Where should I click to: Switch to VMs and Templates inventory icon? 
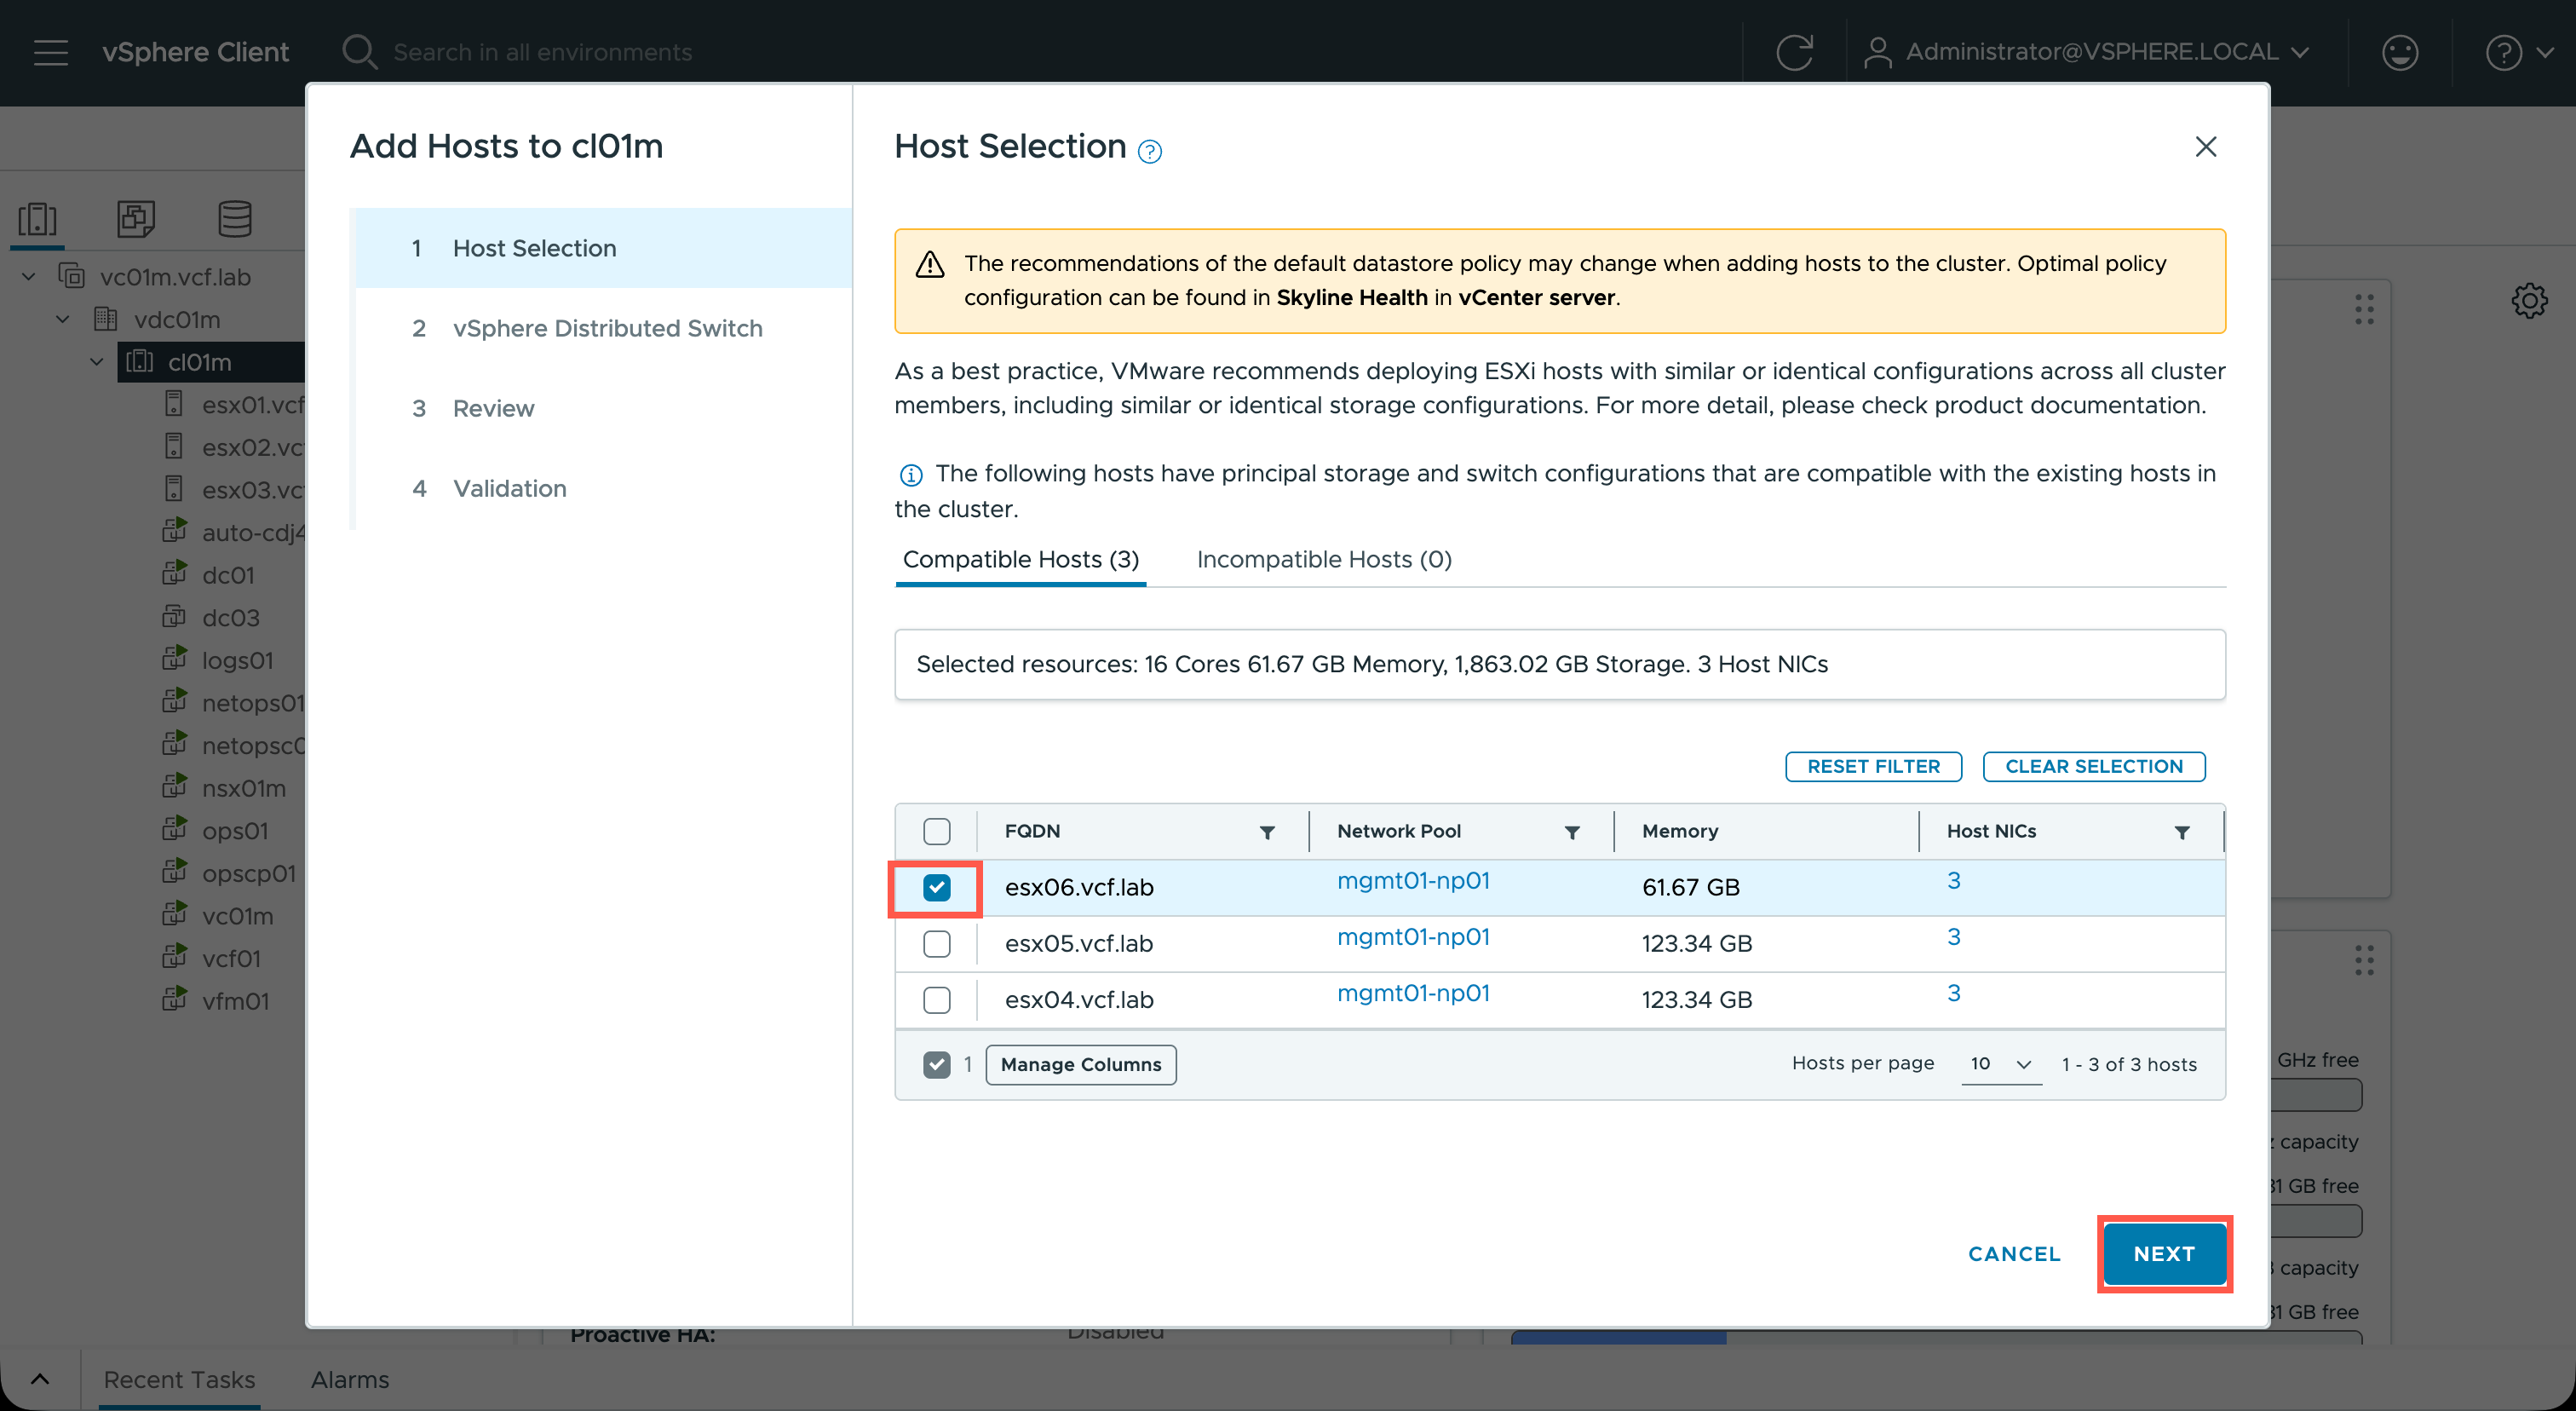pyautogui.click(x=135, y=218)
